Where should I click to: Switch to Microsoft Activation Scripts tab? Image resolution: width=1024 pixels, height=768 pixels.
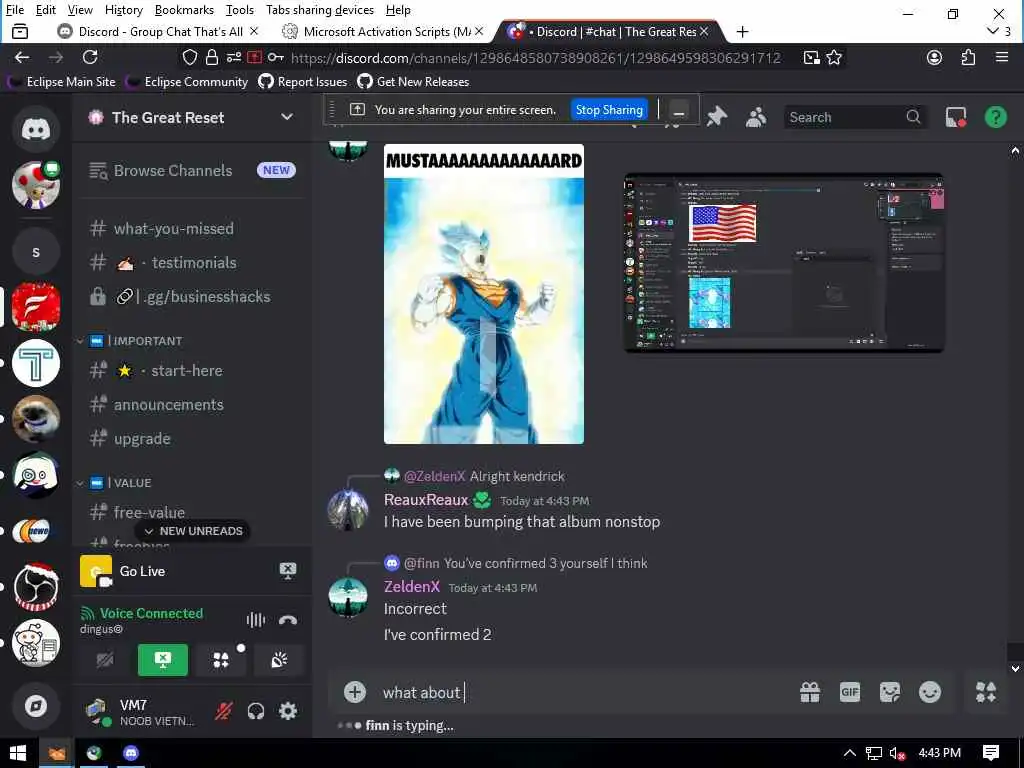point(385,31)
